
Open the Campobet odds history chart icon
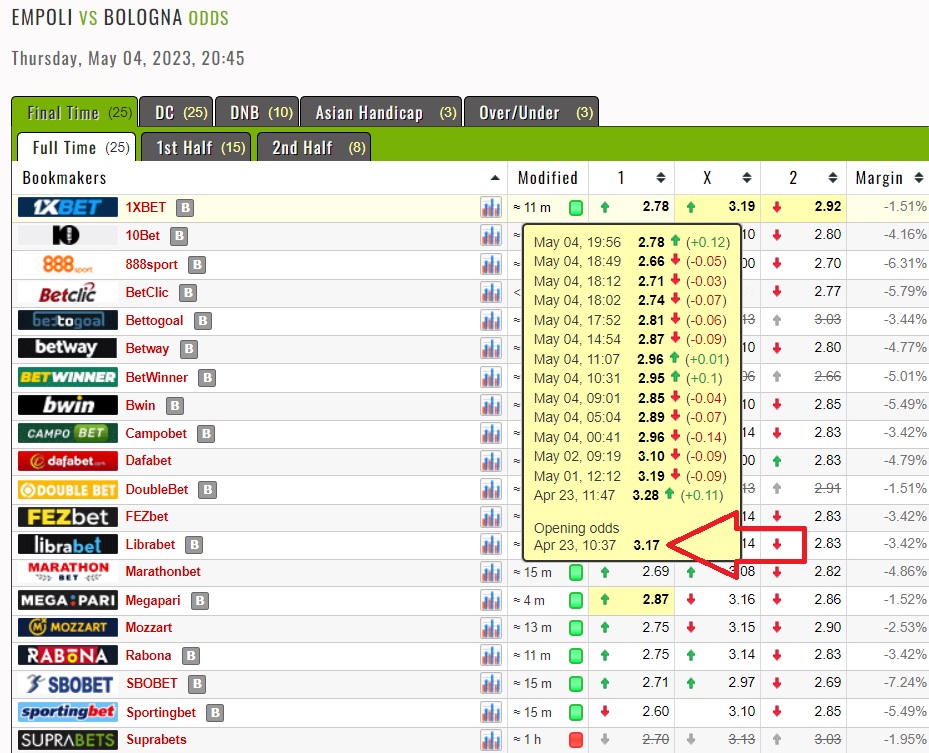491,433
